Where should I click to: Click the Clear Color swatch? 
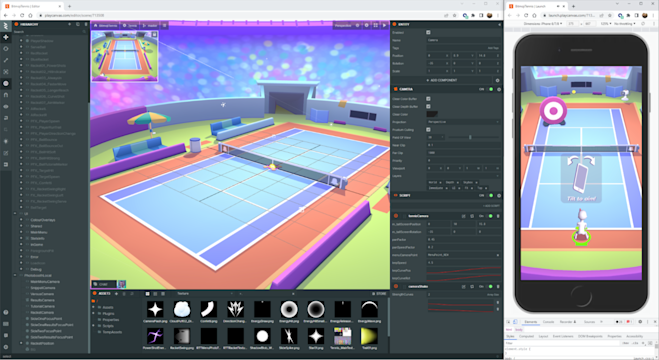pos(432,114)
